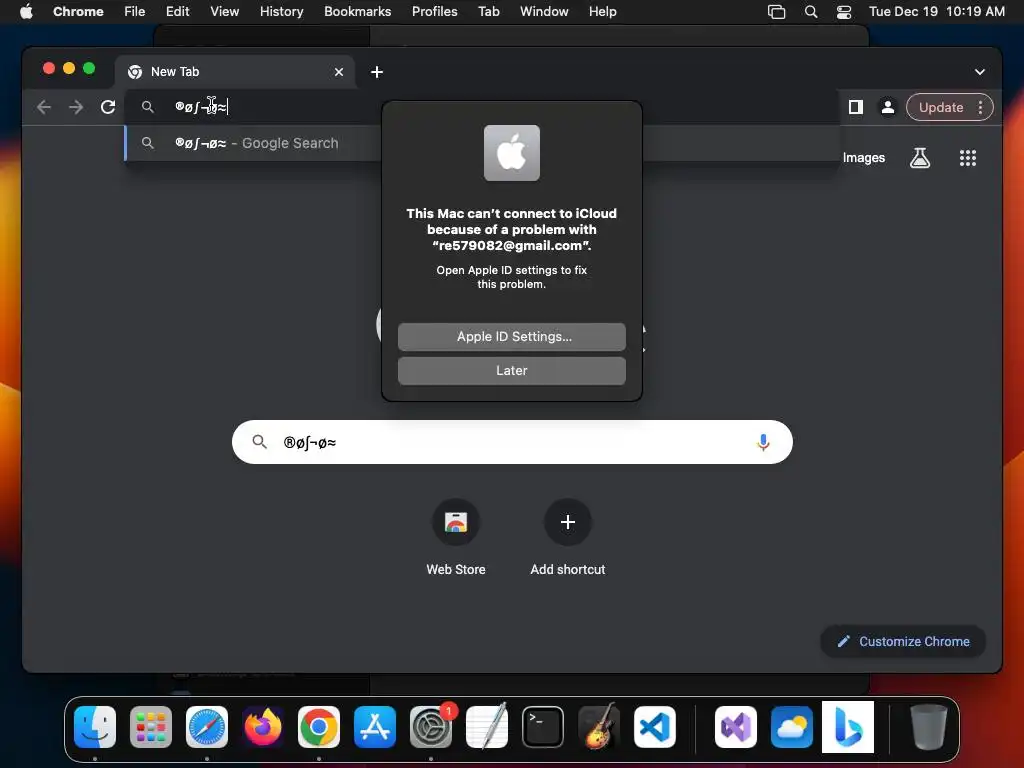Click the Stage Manager menu bar icon
1024x768 pixels.
pos(776,12)
